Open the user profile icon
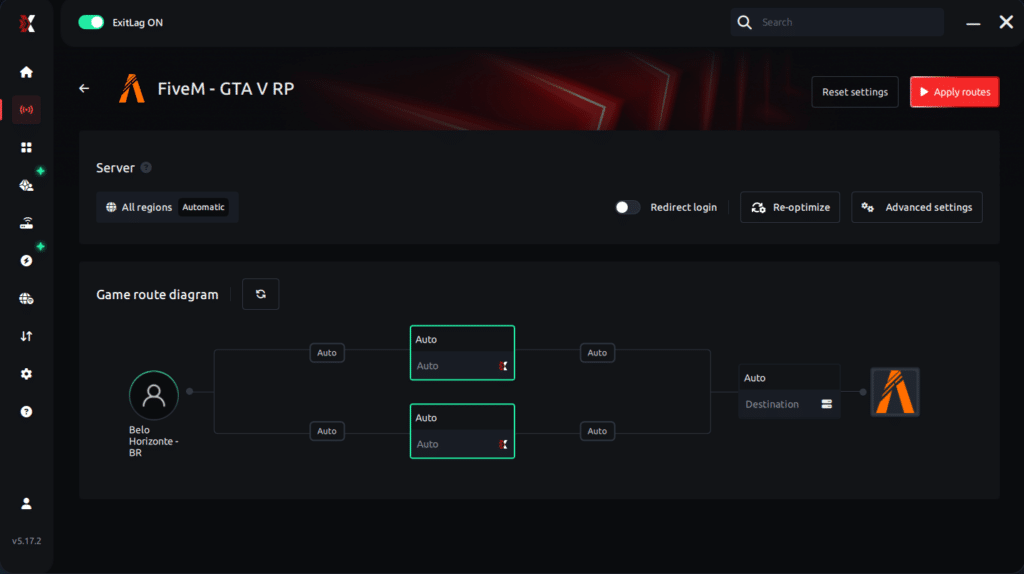This screenshot has width=1024, height=574. pos(26,503)
